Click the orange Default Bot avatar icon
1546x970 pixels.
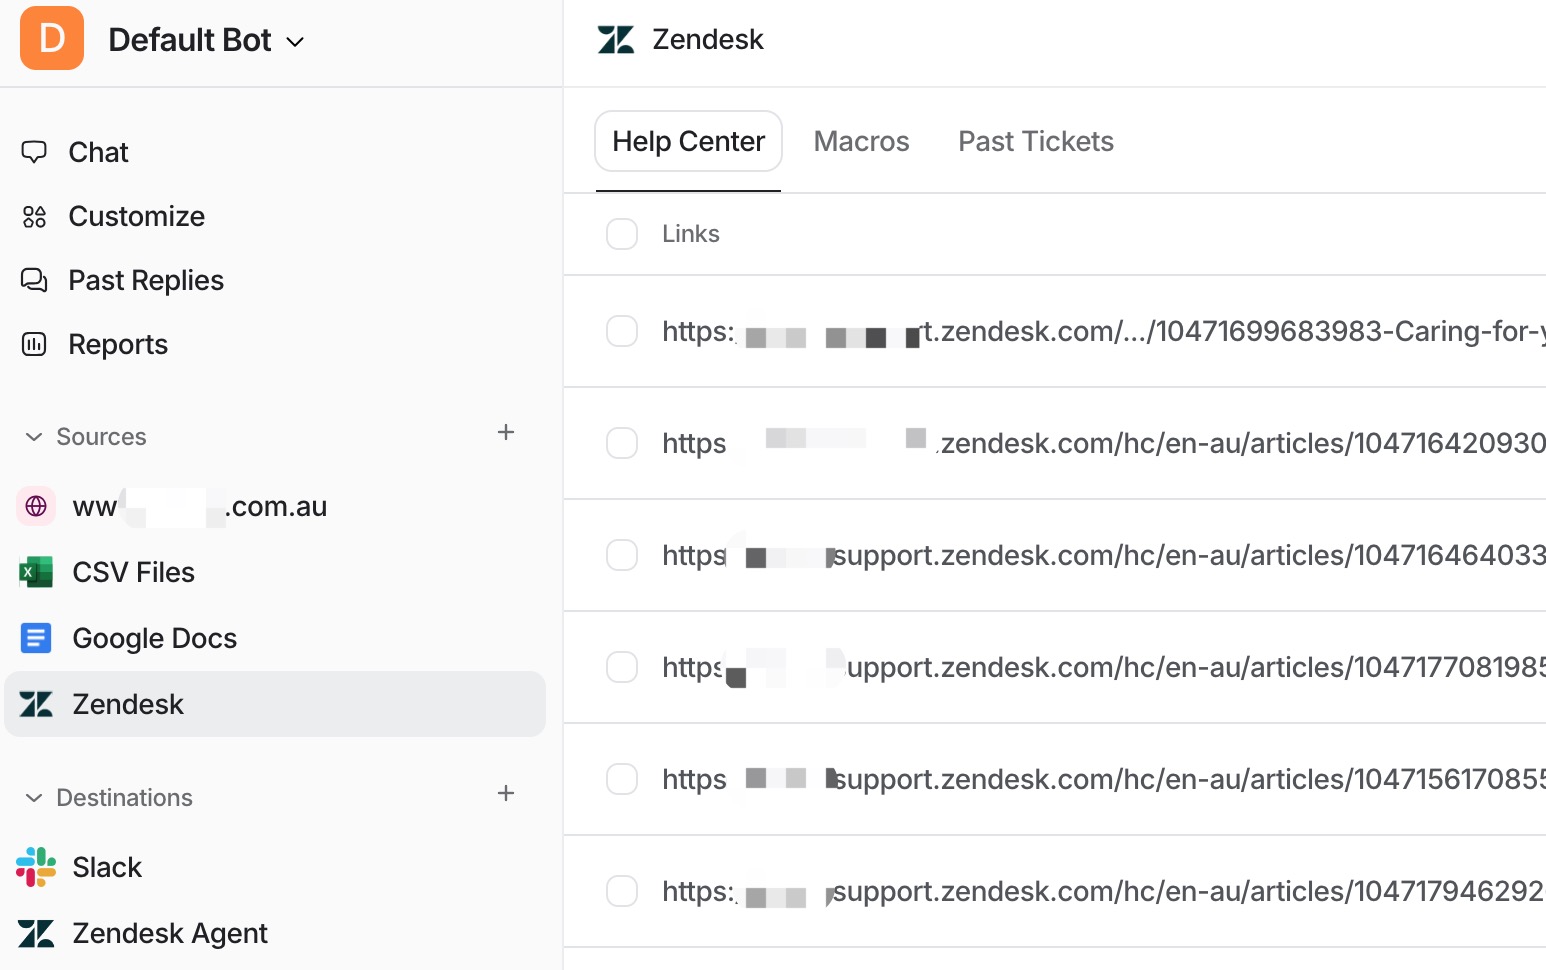coord(52,39)
